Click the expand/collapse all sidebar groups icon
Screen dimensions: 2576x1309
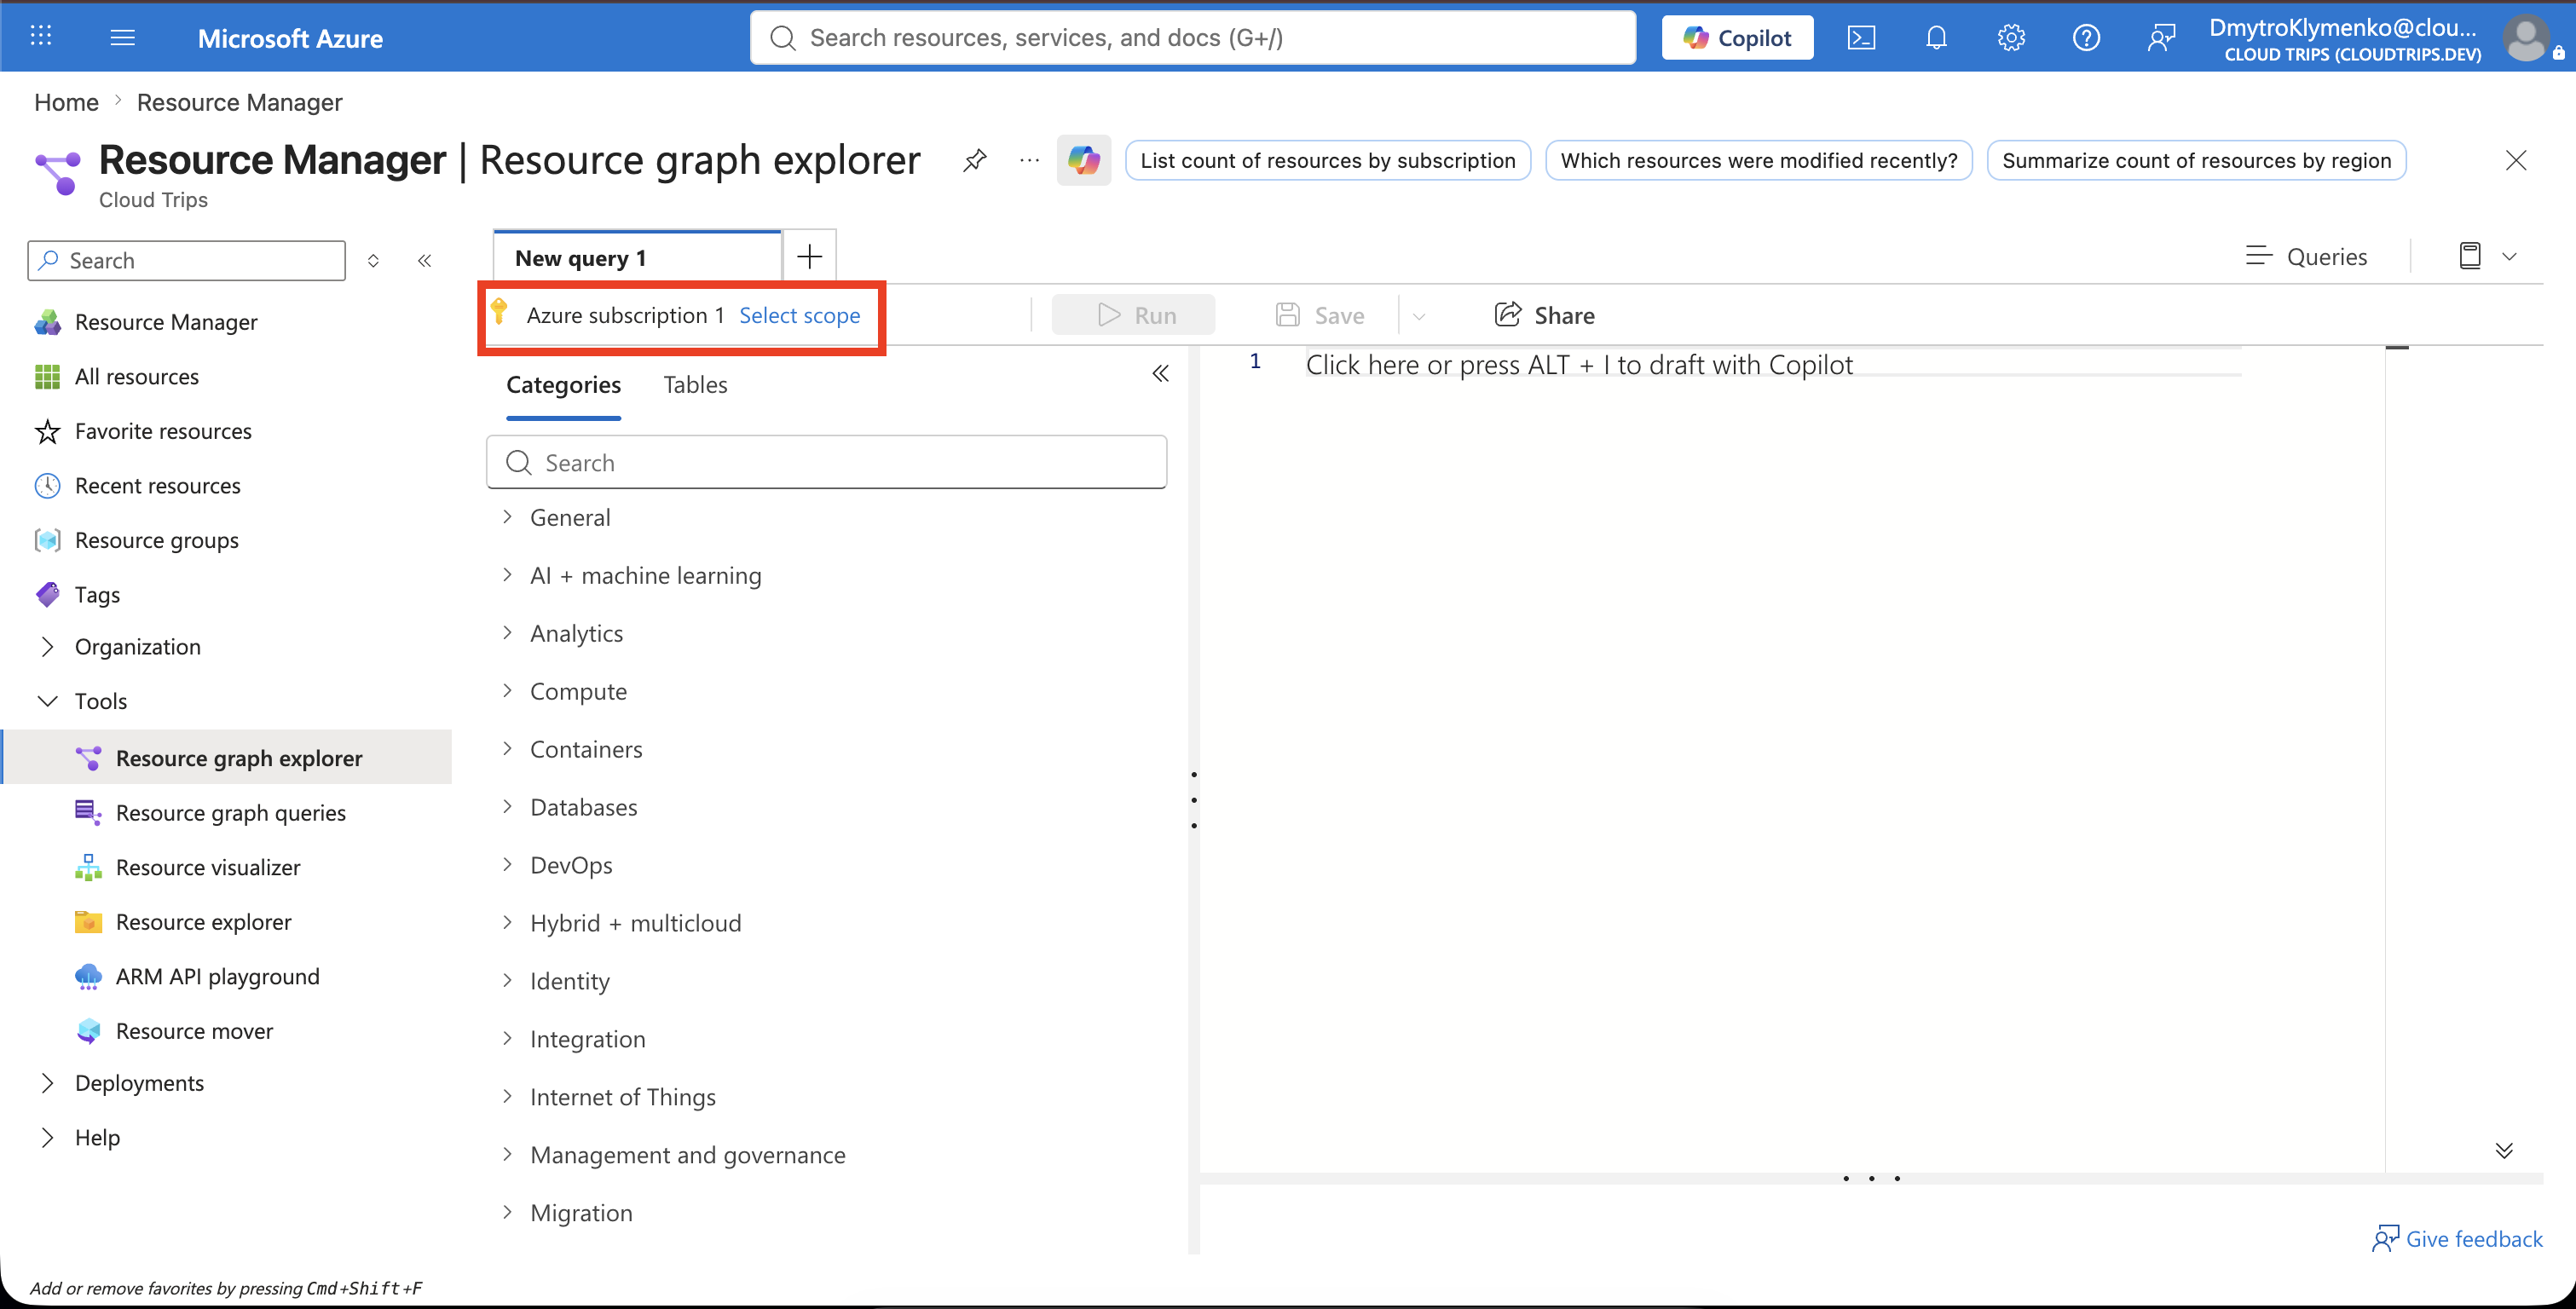click(x=373, y=260)
